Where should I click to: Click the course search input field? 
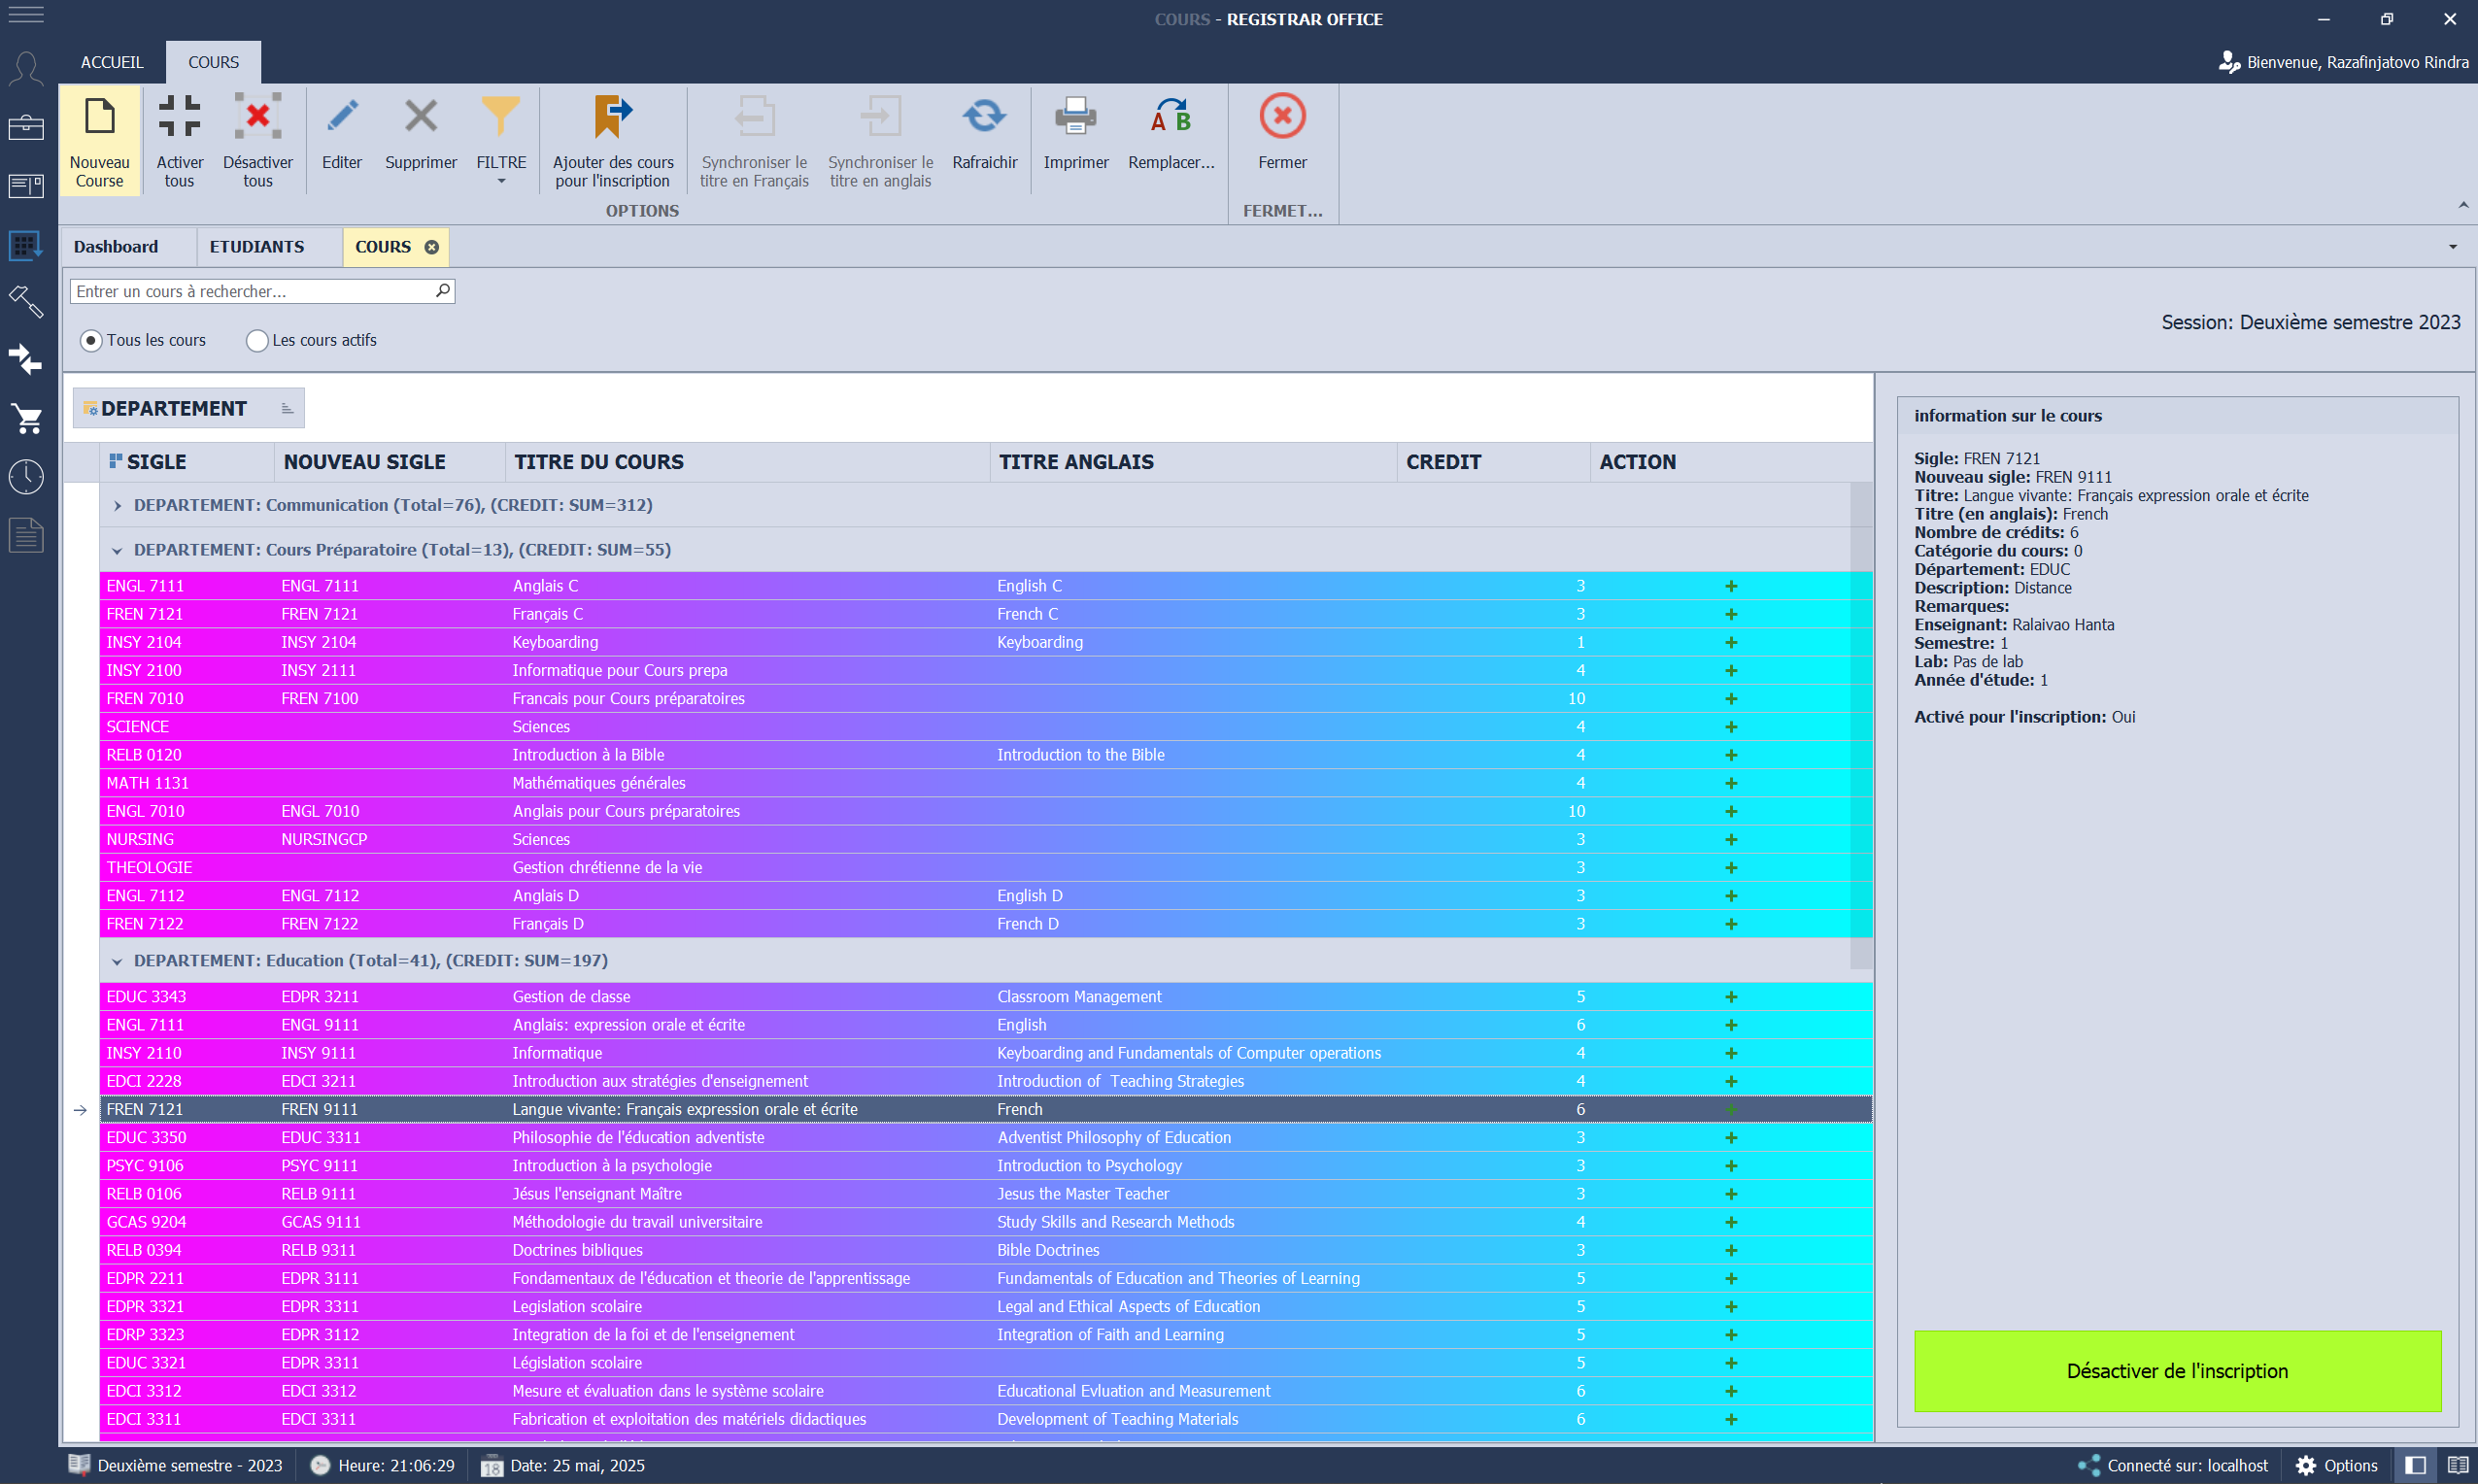coord(250,291)
